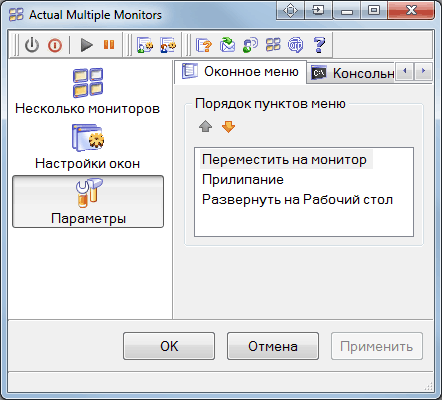
Task: Click the four-monitors toolbar icon
Action: (x=273, y=45)
